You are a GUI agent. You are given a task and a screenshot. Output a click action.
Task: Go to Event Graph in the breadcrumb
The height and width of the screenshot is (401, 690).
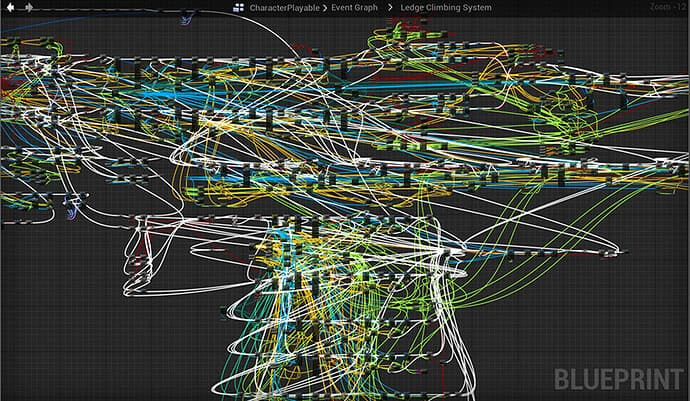click(354, 7)
